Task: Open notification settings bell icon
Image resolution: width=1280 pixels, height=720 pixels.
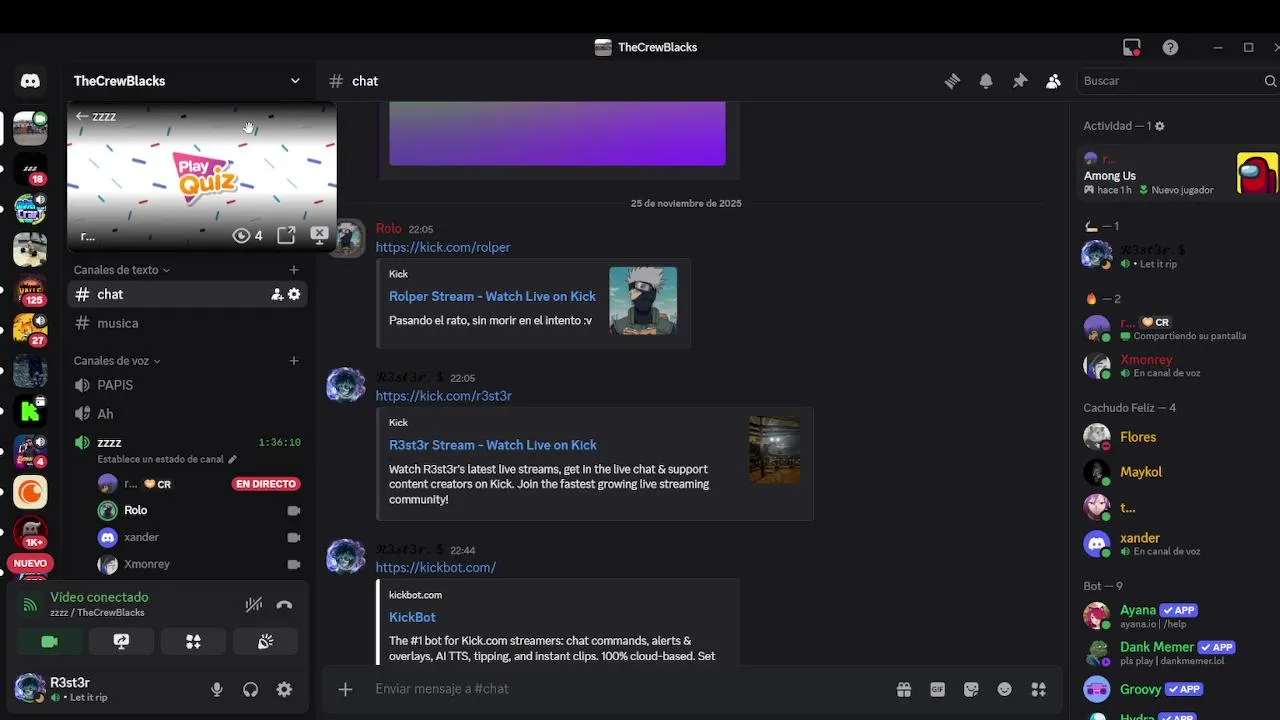Action: click(986, 81)
